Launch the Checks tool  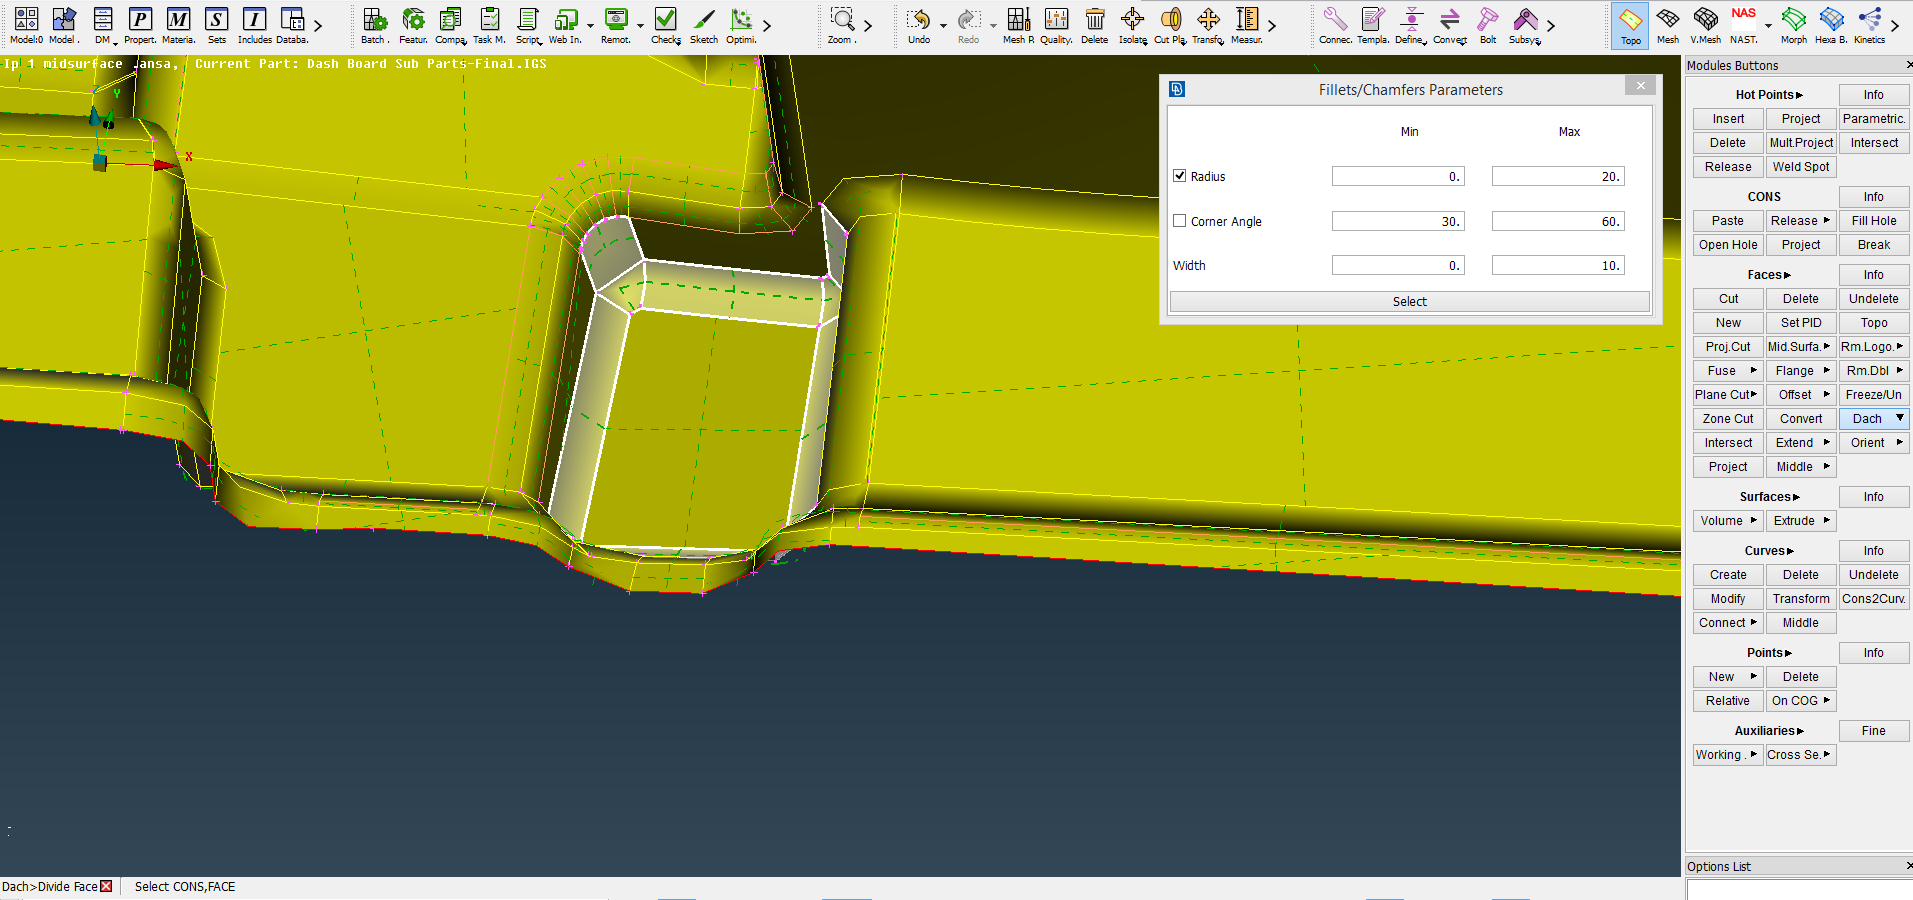pyautogui.click(x=665, y=26)
